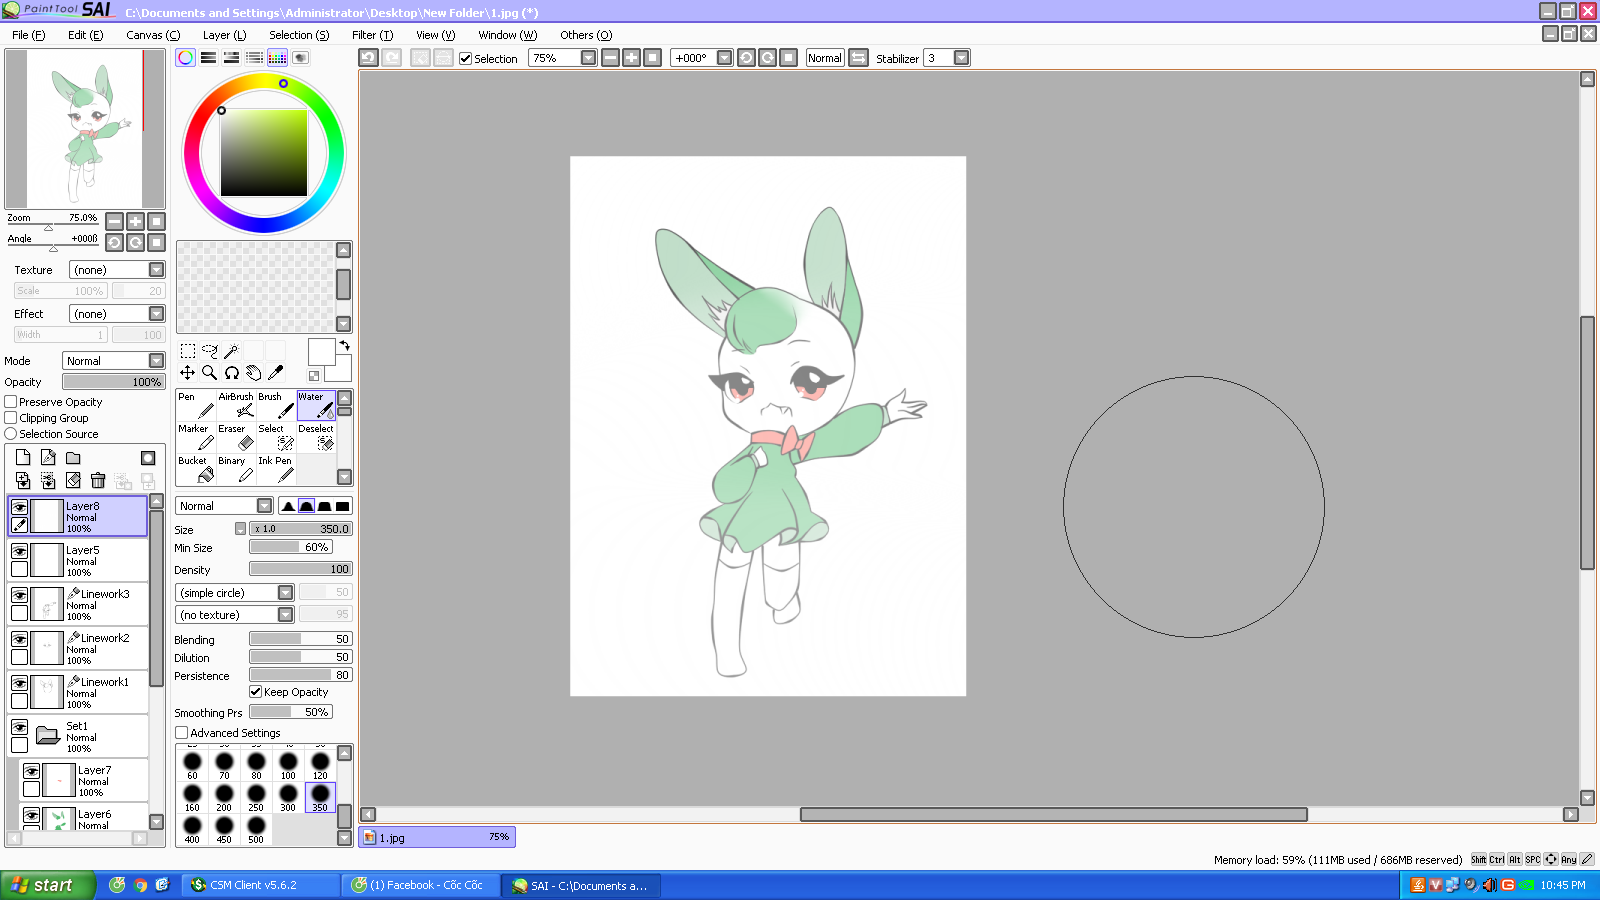Activate the magic wand selection tool
This screenshot has width=1600, height=900.
coord(231,351)
